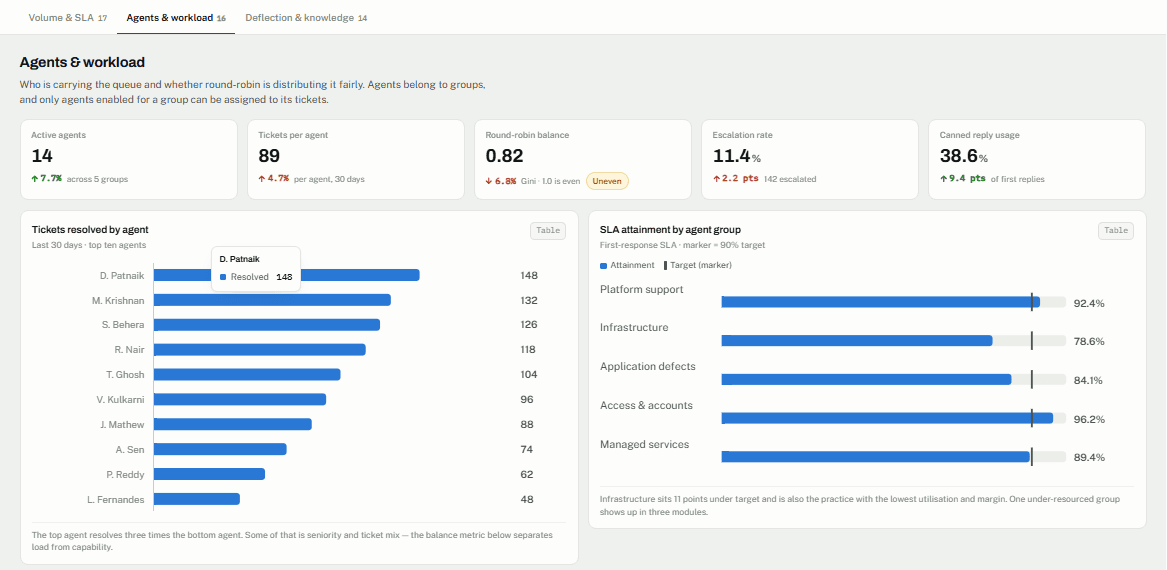
Task: Click the Application defects attainment bar
Action: click(866, 379)
